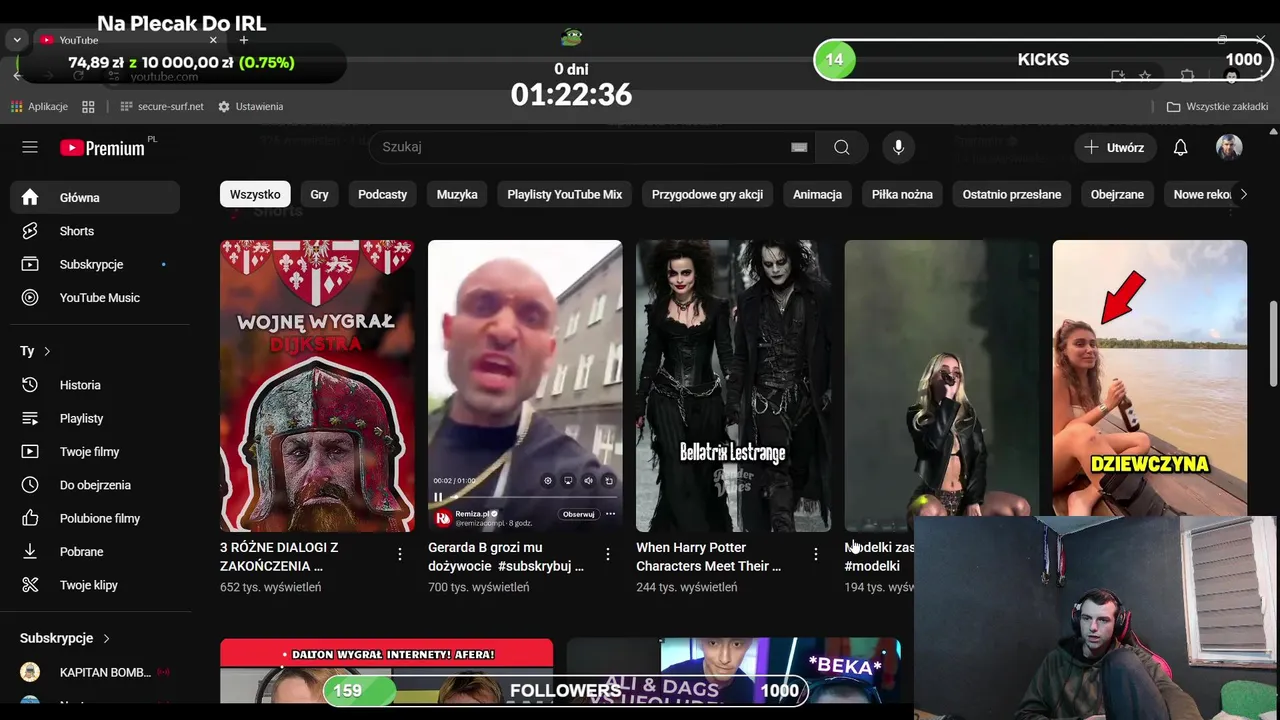Screen dimensions: 1280x720
Task: Select the Wszystko filter chip
Action: 255,194
